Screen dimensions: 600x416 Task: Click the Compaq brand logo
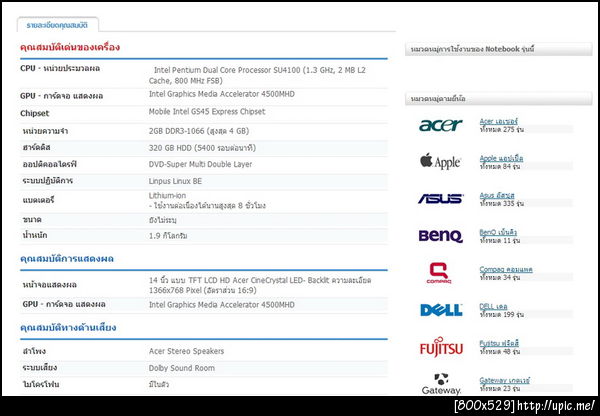point(439,273)
